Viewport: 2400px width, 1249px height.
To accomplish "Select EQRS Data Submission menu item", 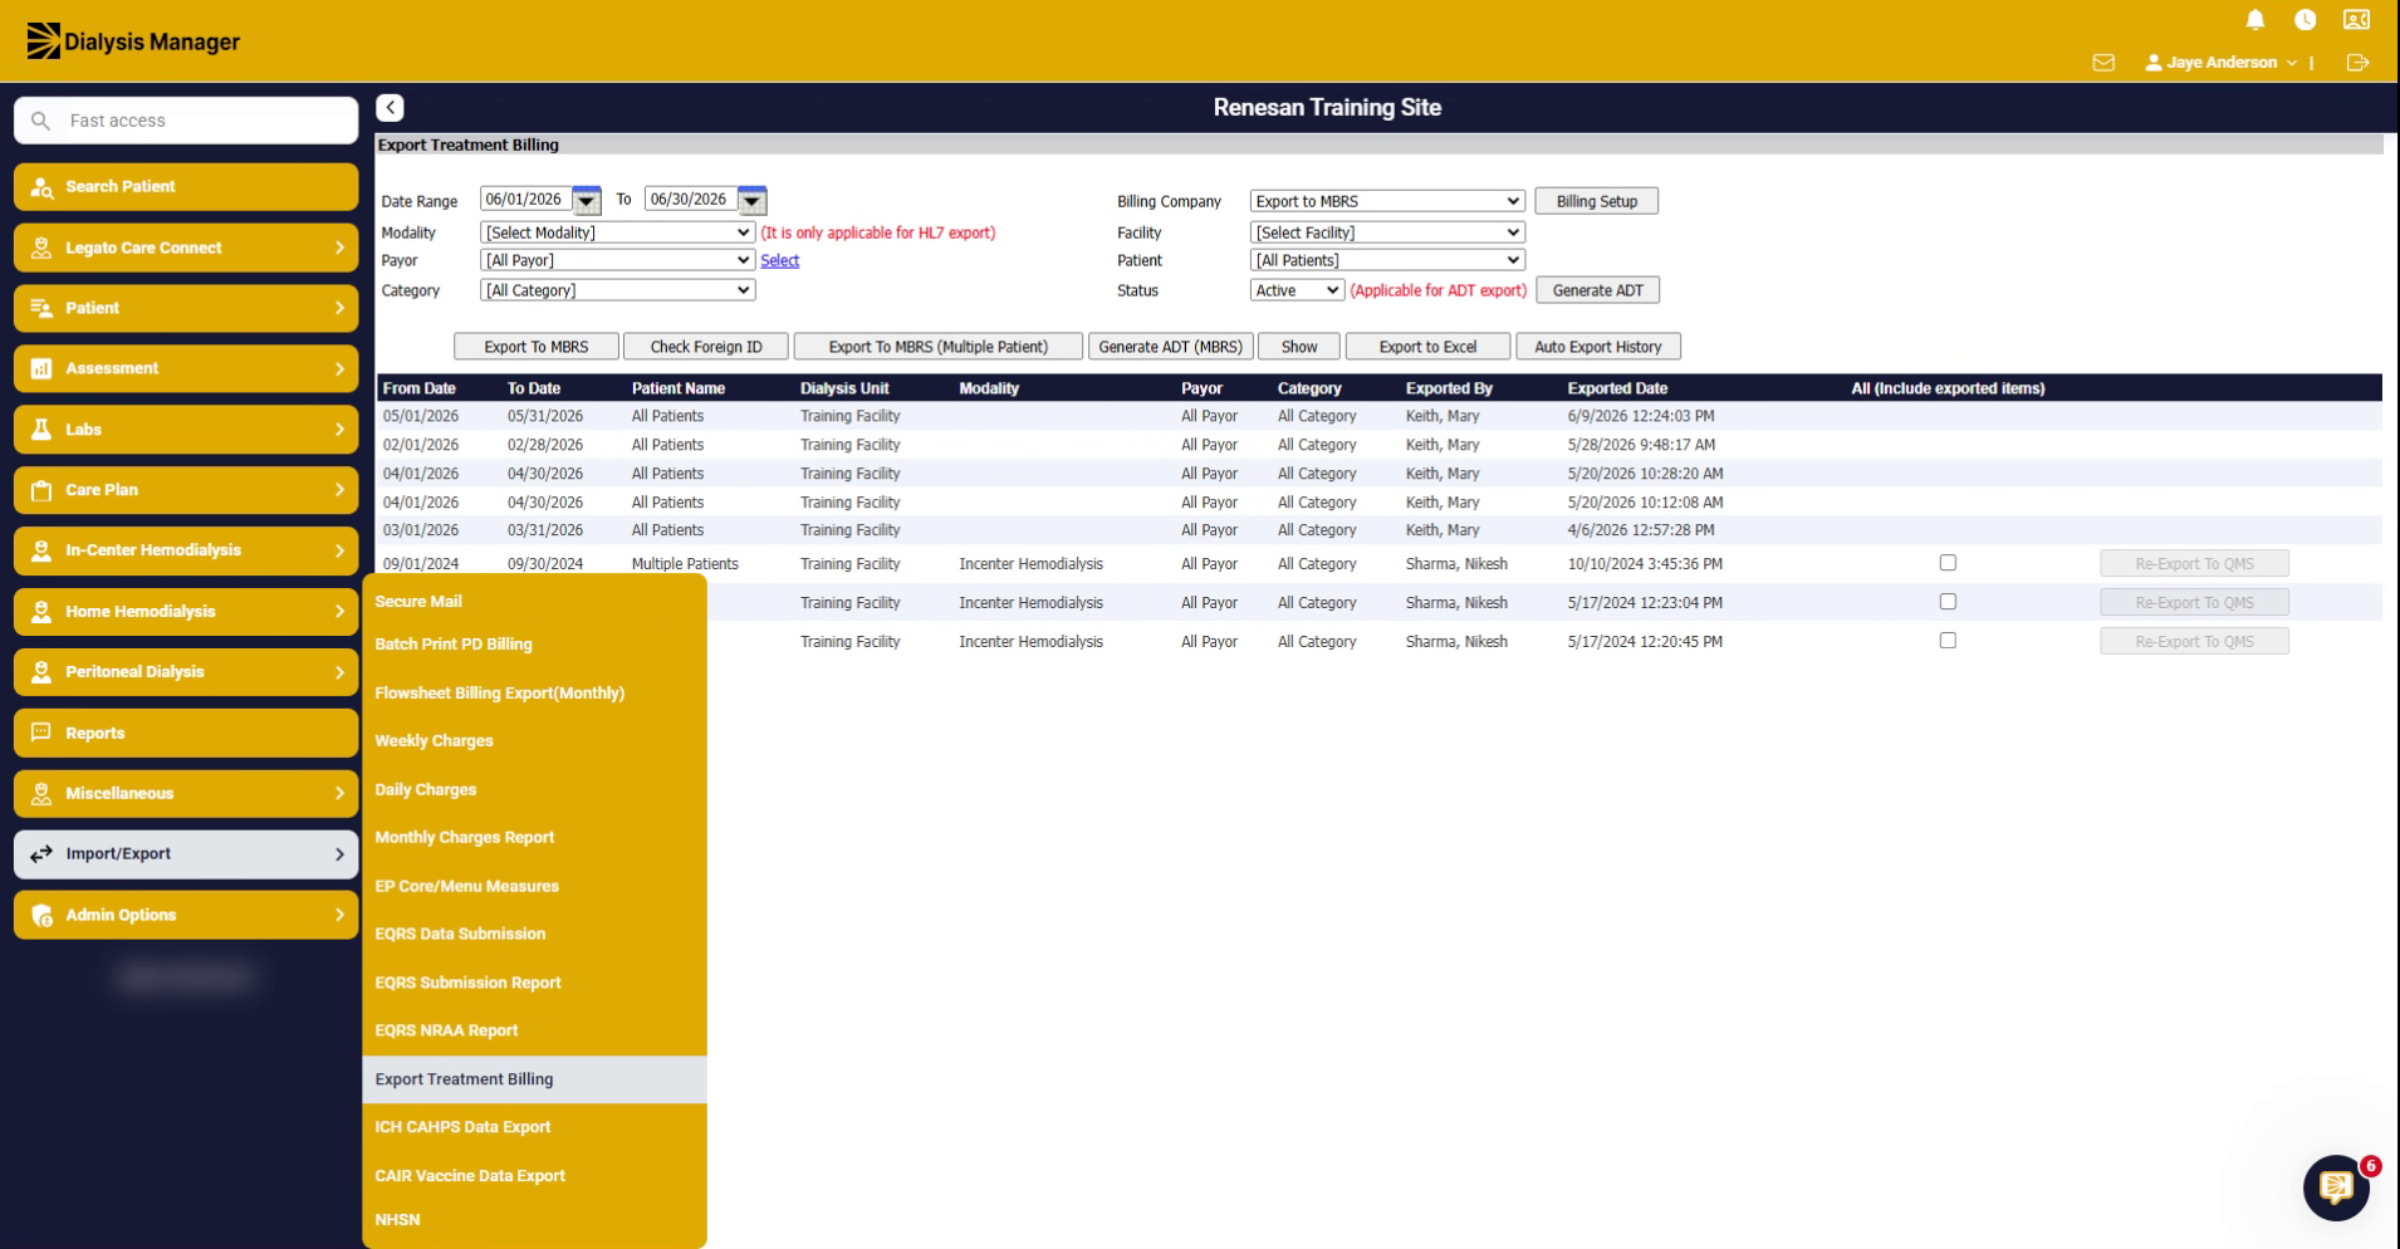I will tap(460, 934).
